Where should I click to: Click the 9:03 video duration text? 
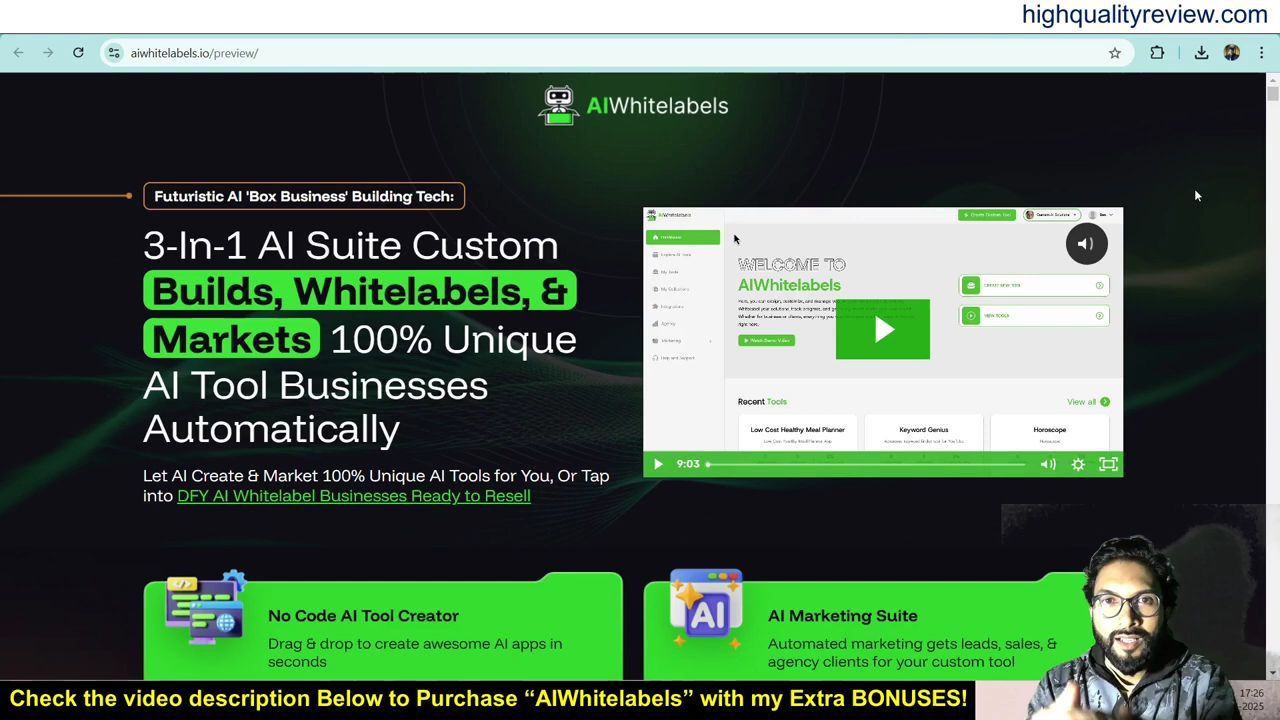pyautogui.click(x=688, y=464)
